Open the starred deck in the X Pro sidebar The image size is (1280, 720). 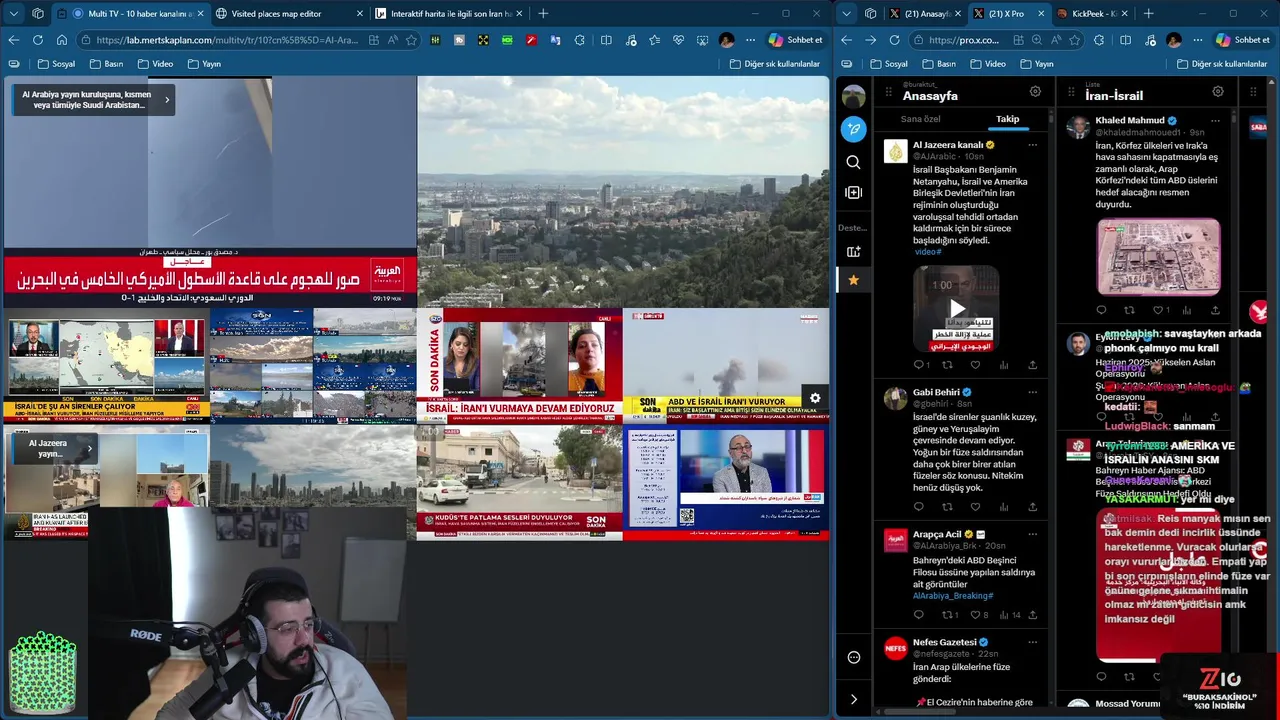853,280
